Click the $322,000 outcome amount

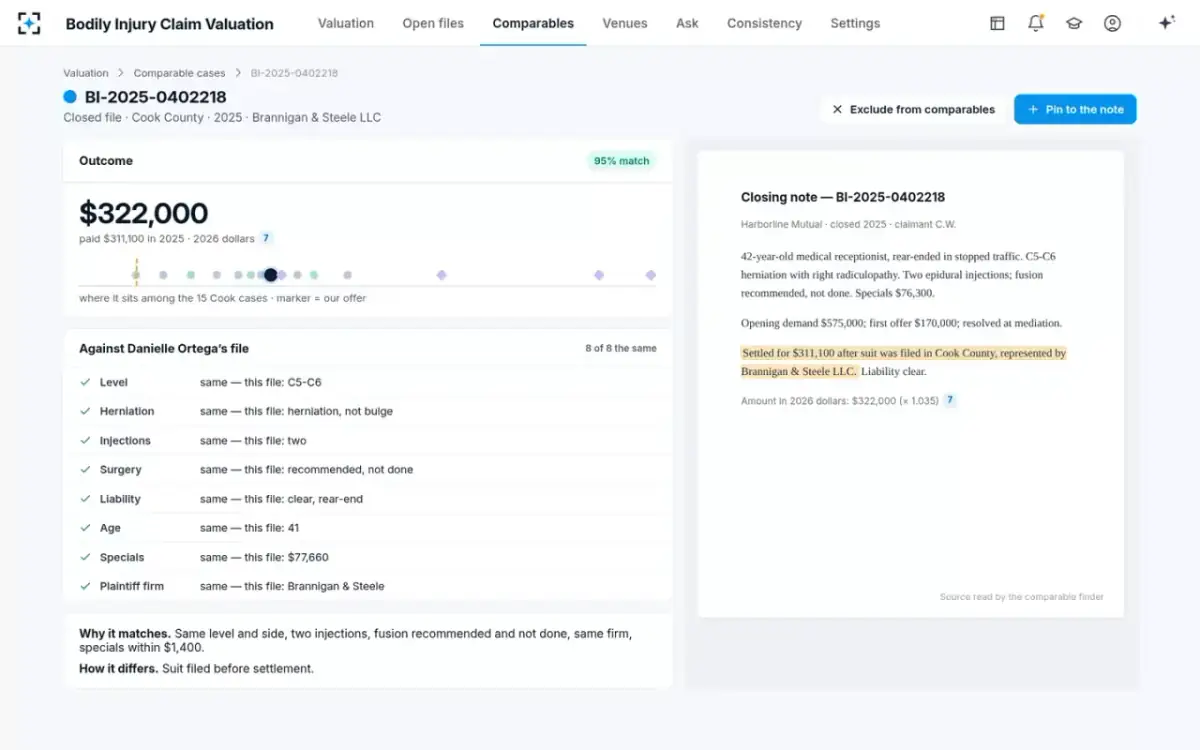[144, 213]
